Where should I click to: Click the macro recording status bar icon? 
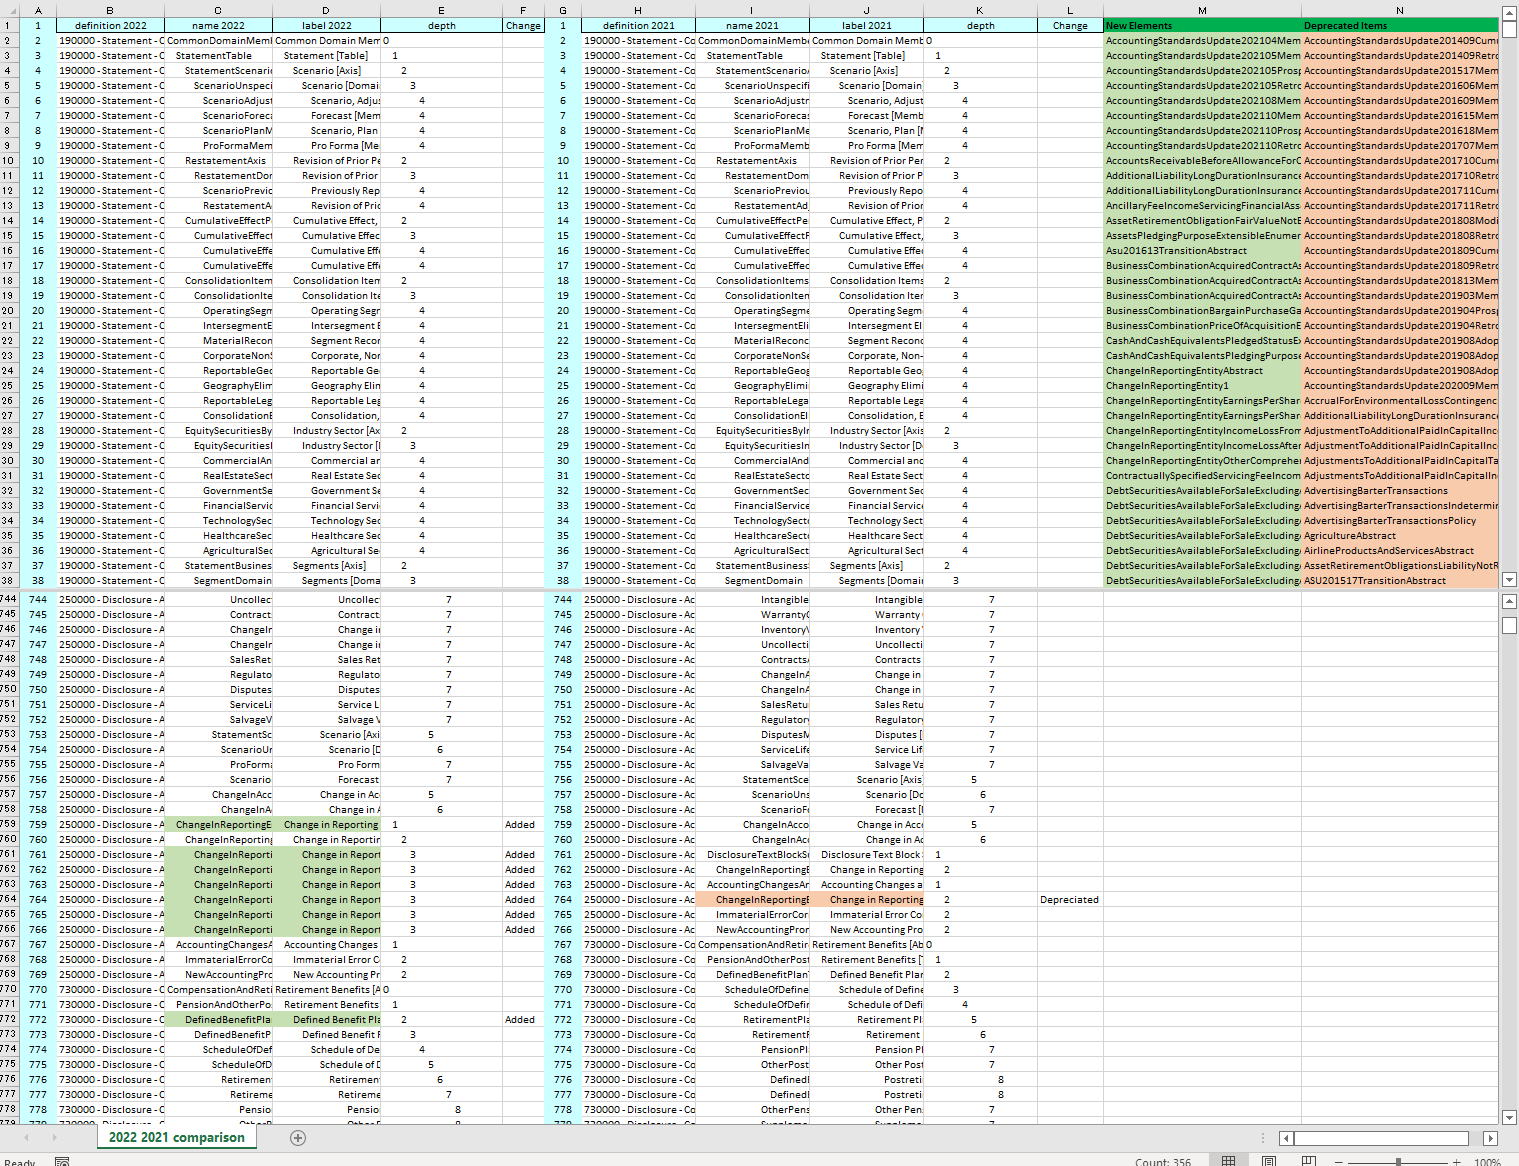coord(62,1161)
